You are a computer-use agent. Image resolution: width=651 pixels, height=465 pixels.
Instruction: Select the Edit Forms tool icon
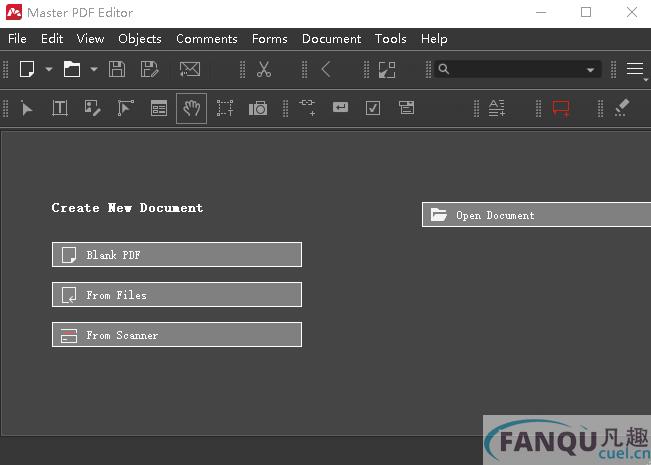(159, 108)
